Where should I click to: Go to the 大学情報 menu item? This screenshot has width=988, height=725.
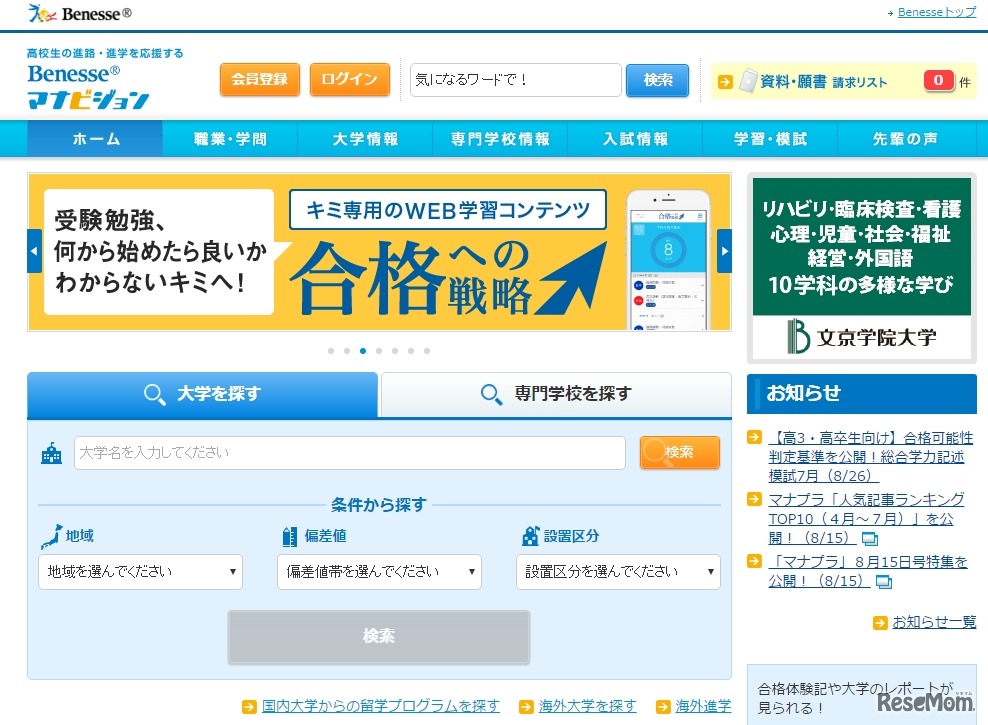pos(365,139)
